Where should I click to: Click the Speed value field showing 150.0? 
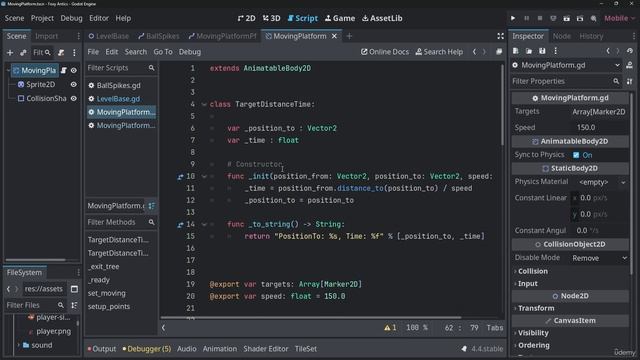(599, 127)
